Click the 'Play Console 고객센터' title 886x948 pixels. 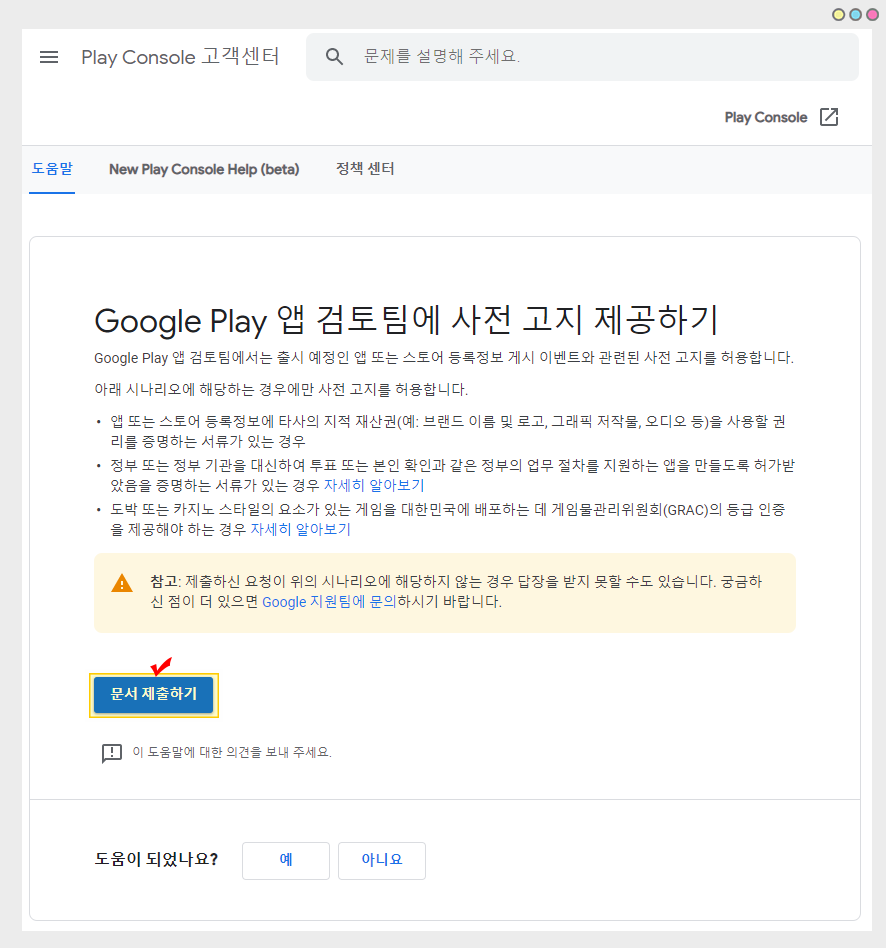pos(180,57)
